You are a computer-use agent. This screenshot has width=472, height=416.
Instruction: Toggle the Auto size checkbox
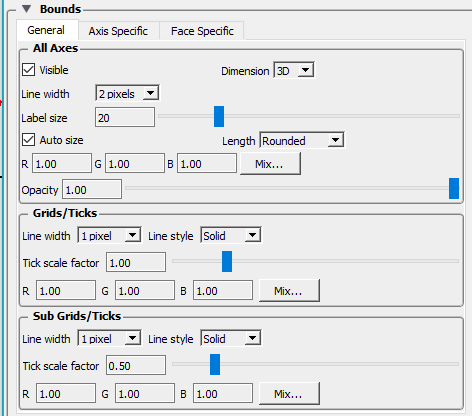pos(28,140)
